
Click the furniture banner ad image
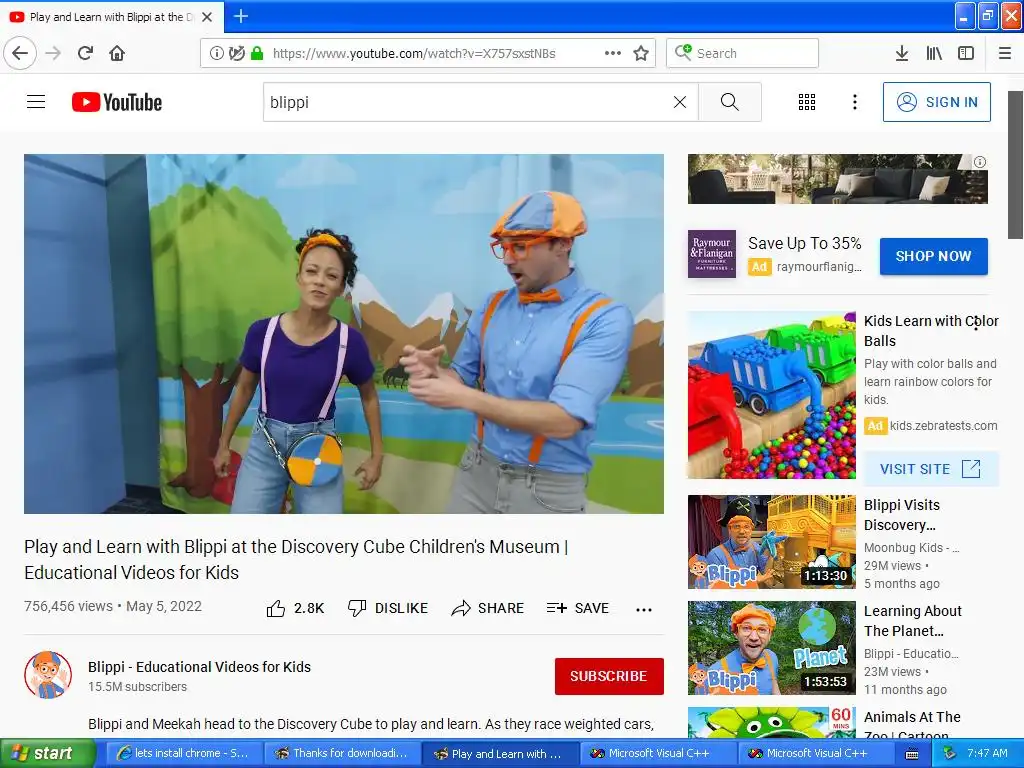click(838, 179)
